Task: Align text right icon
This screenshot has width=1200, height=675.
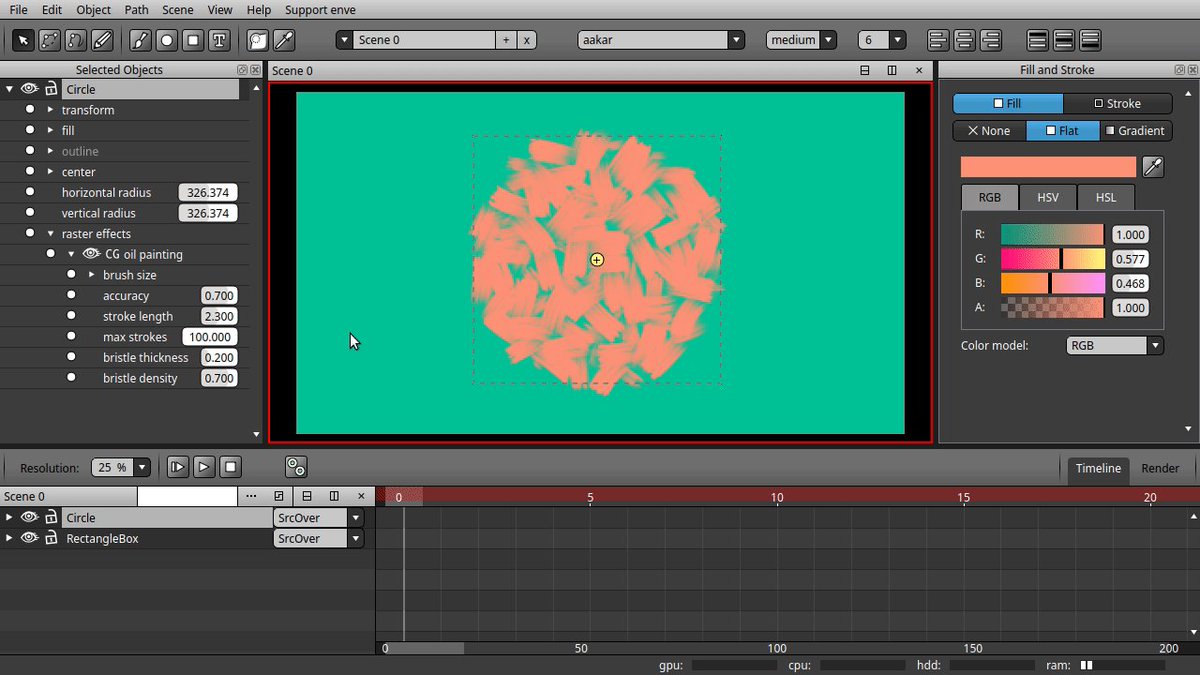Action: pyautogui.click(x=990, y=40)
